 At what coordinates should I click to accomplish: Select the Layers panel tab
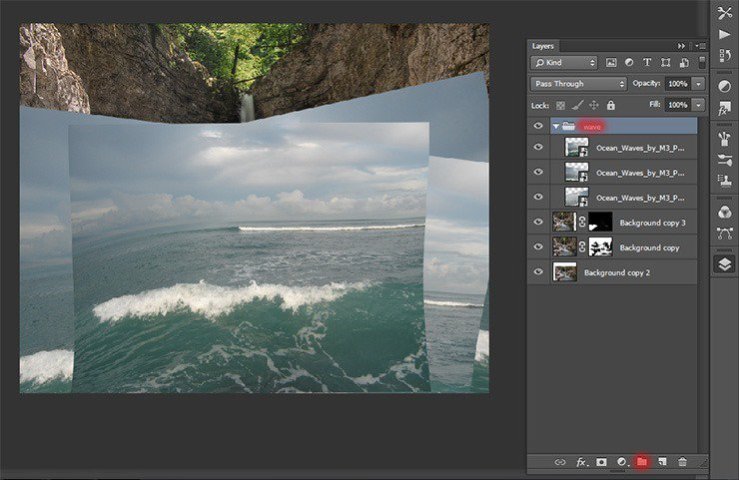(543, 46)
